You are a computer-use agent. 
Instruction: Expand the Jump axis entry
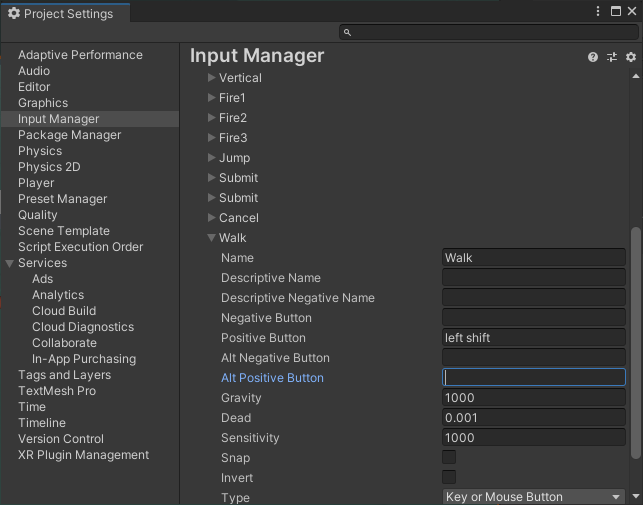tap(212, 158)
